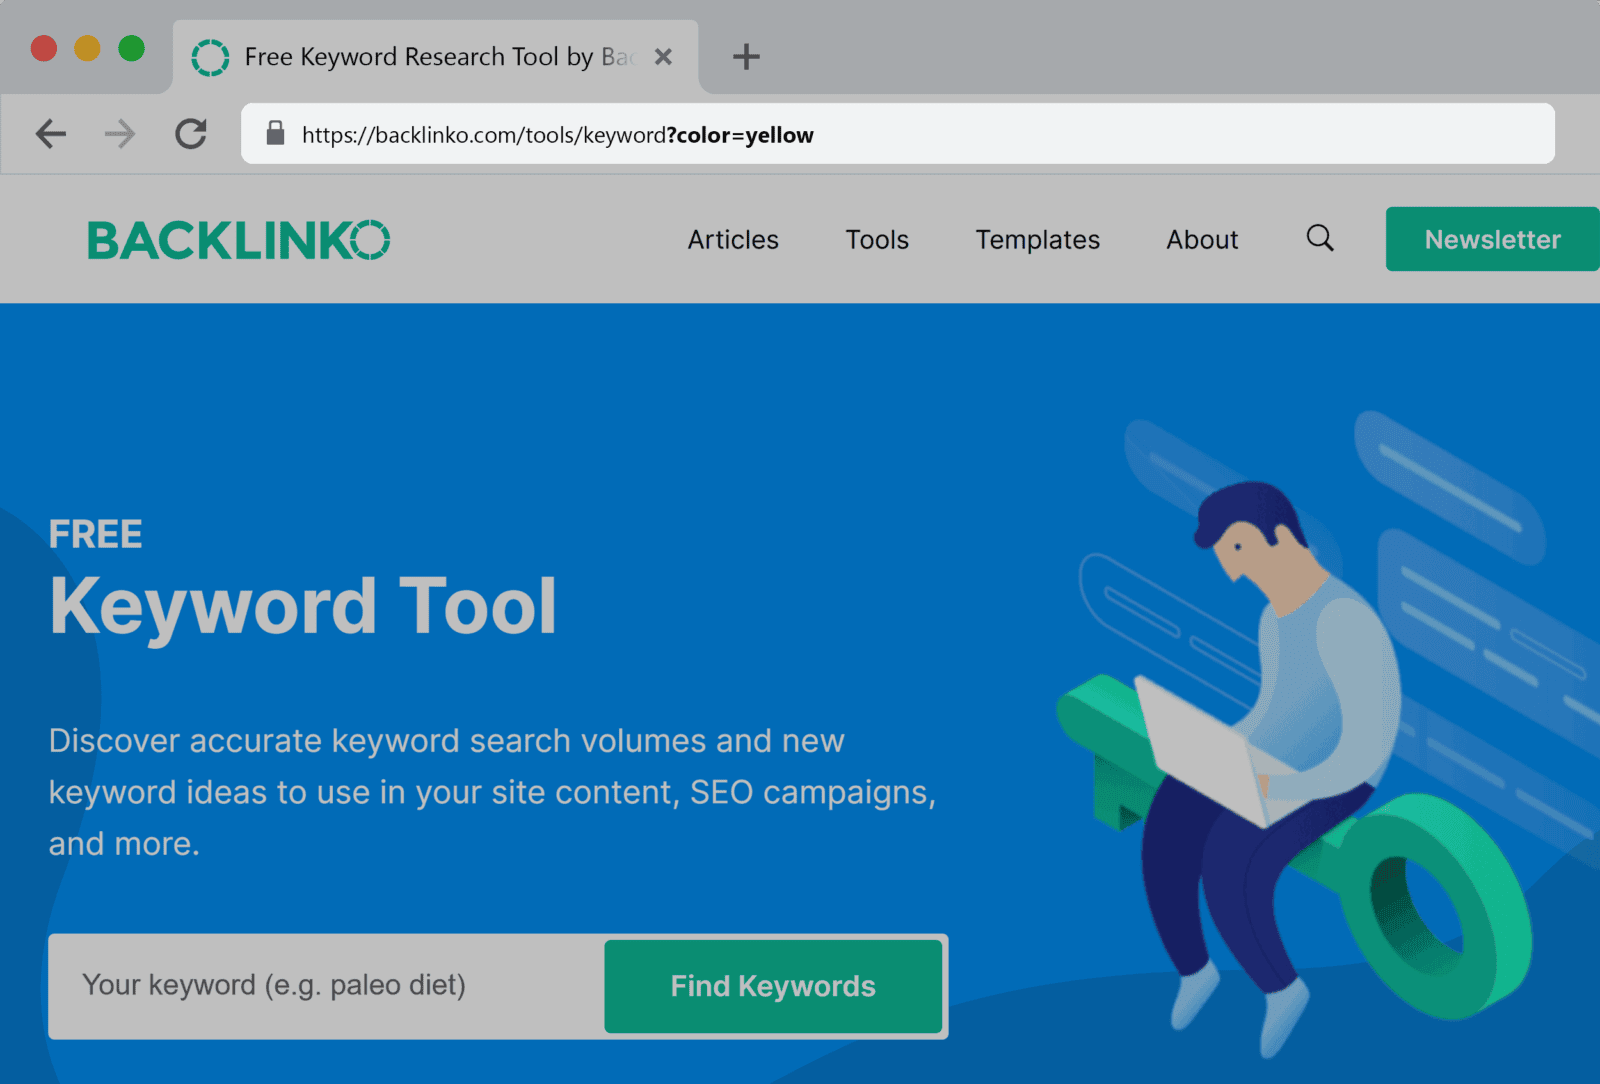Click the Backlinko logo
1600x1084 pixels.
click(239, 240)
